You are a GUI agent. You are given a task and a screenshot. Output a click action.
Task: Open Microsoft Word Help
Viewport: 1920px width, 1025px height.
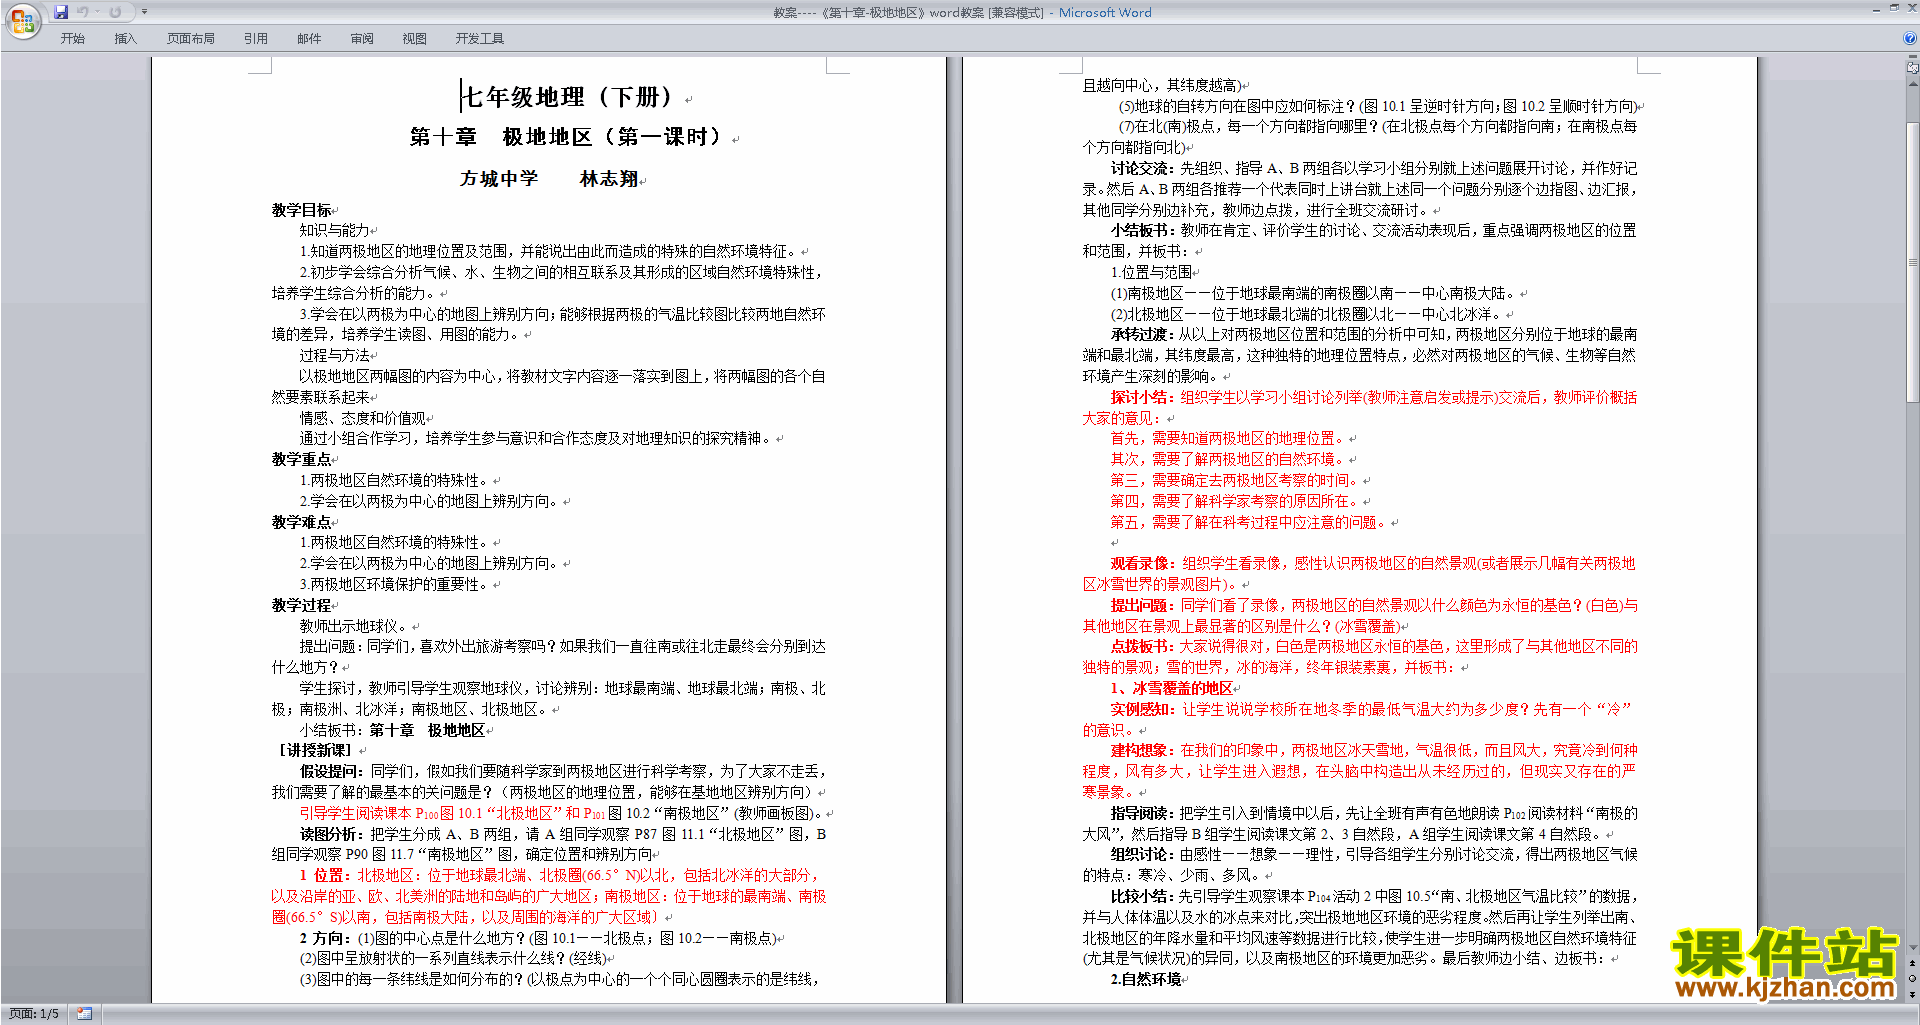1910,39
